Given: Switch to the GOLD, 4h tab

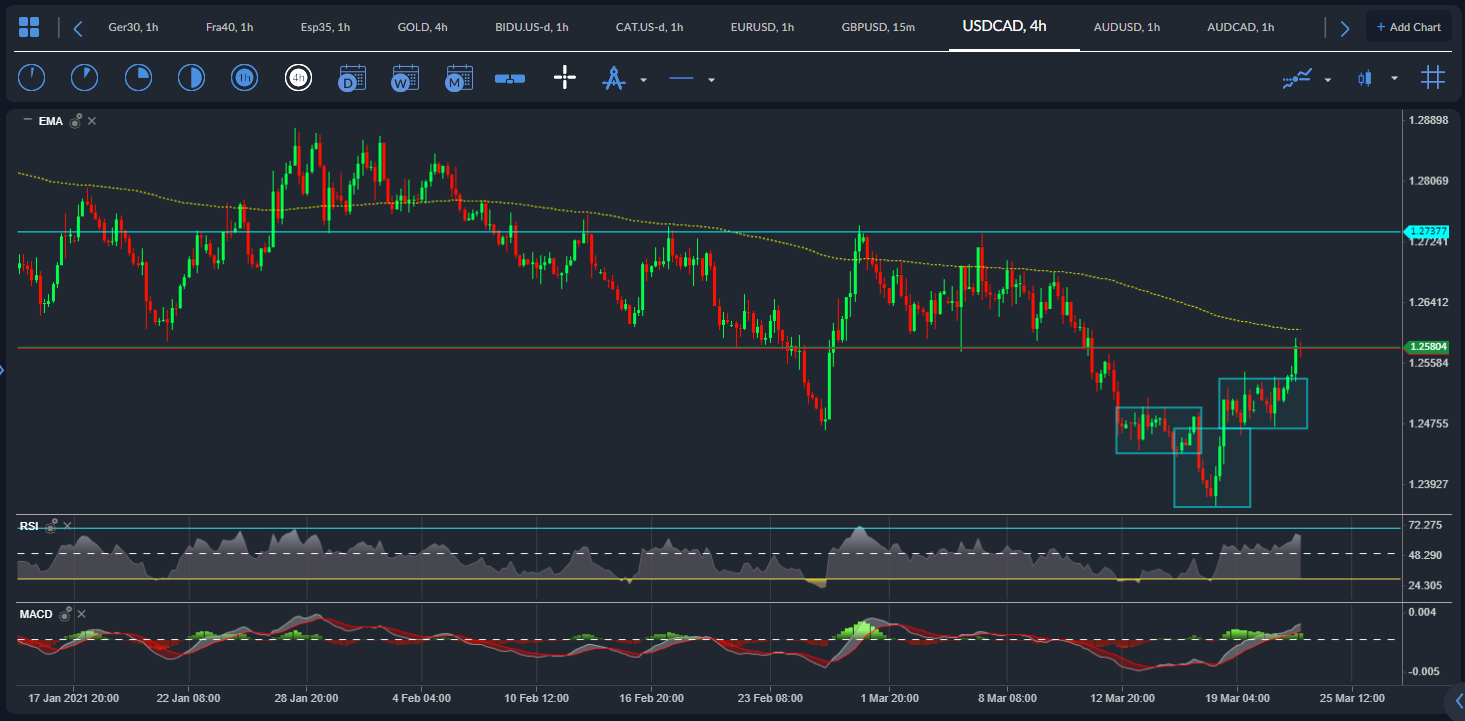Looking at the screenshot, I should (x=422, y=27).
